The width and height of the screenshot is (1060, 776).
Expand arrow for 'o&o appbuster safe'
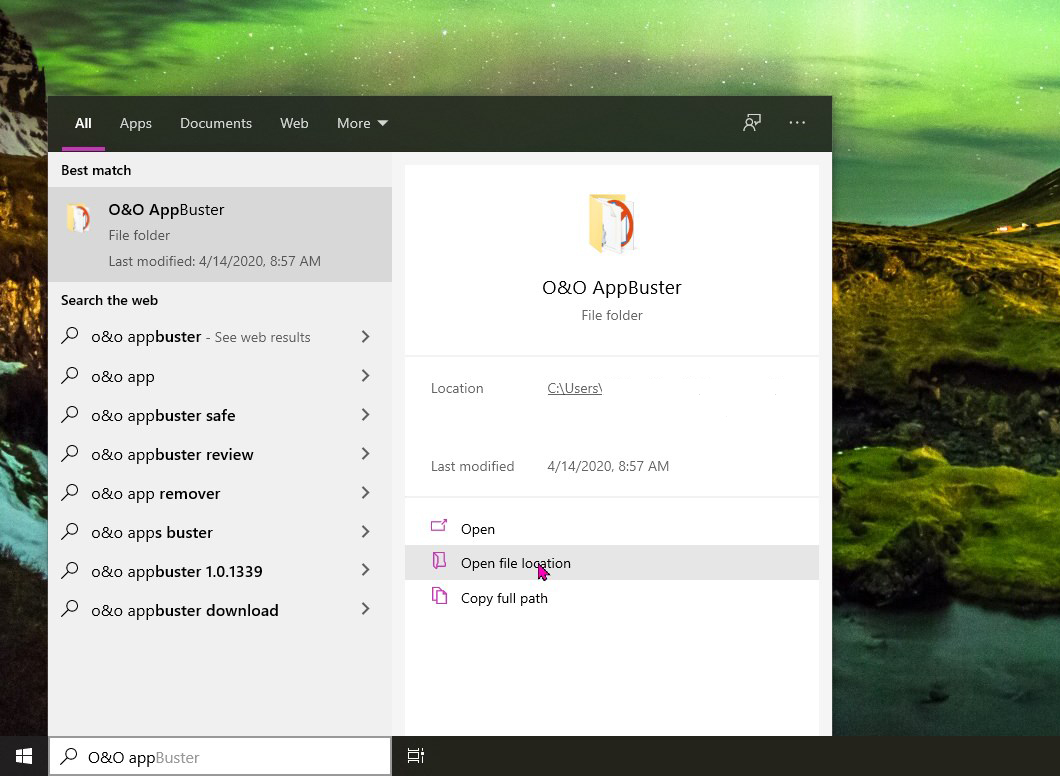click(x=365, y=415)
